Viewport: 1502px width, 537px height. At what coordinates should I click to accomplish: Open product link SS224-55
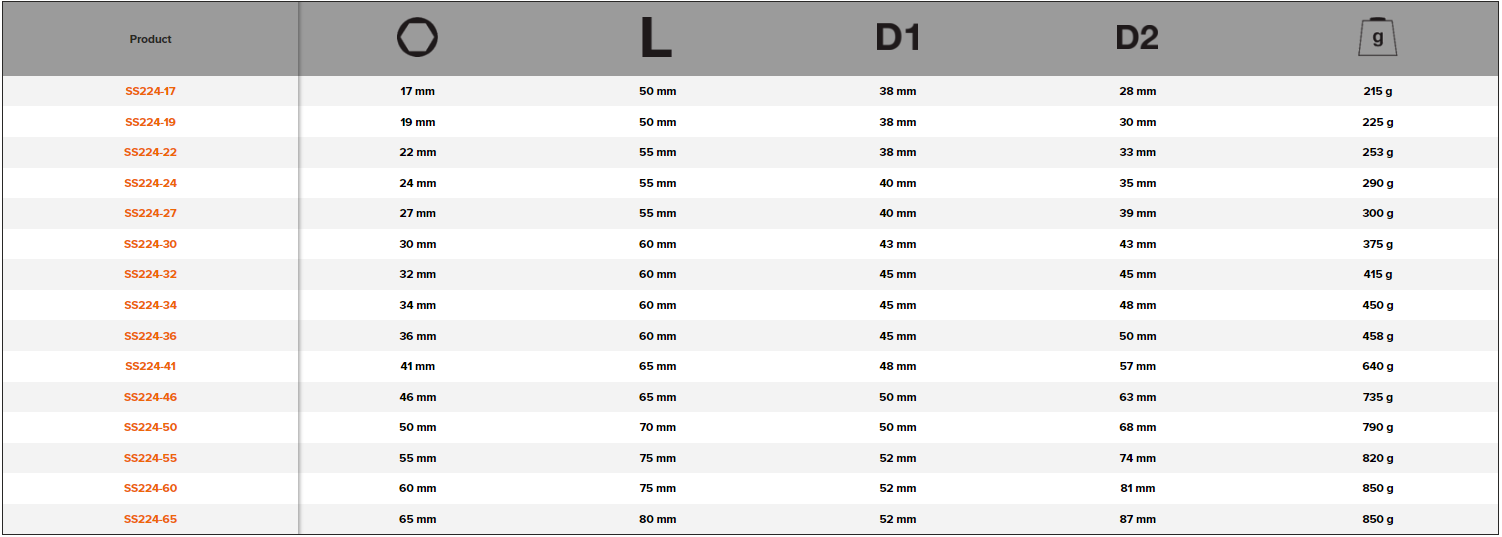[x=150, y=459]
